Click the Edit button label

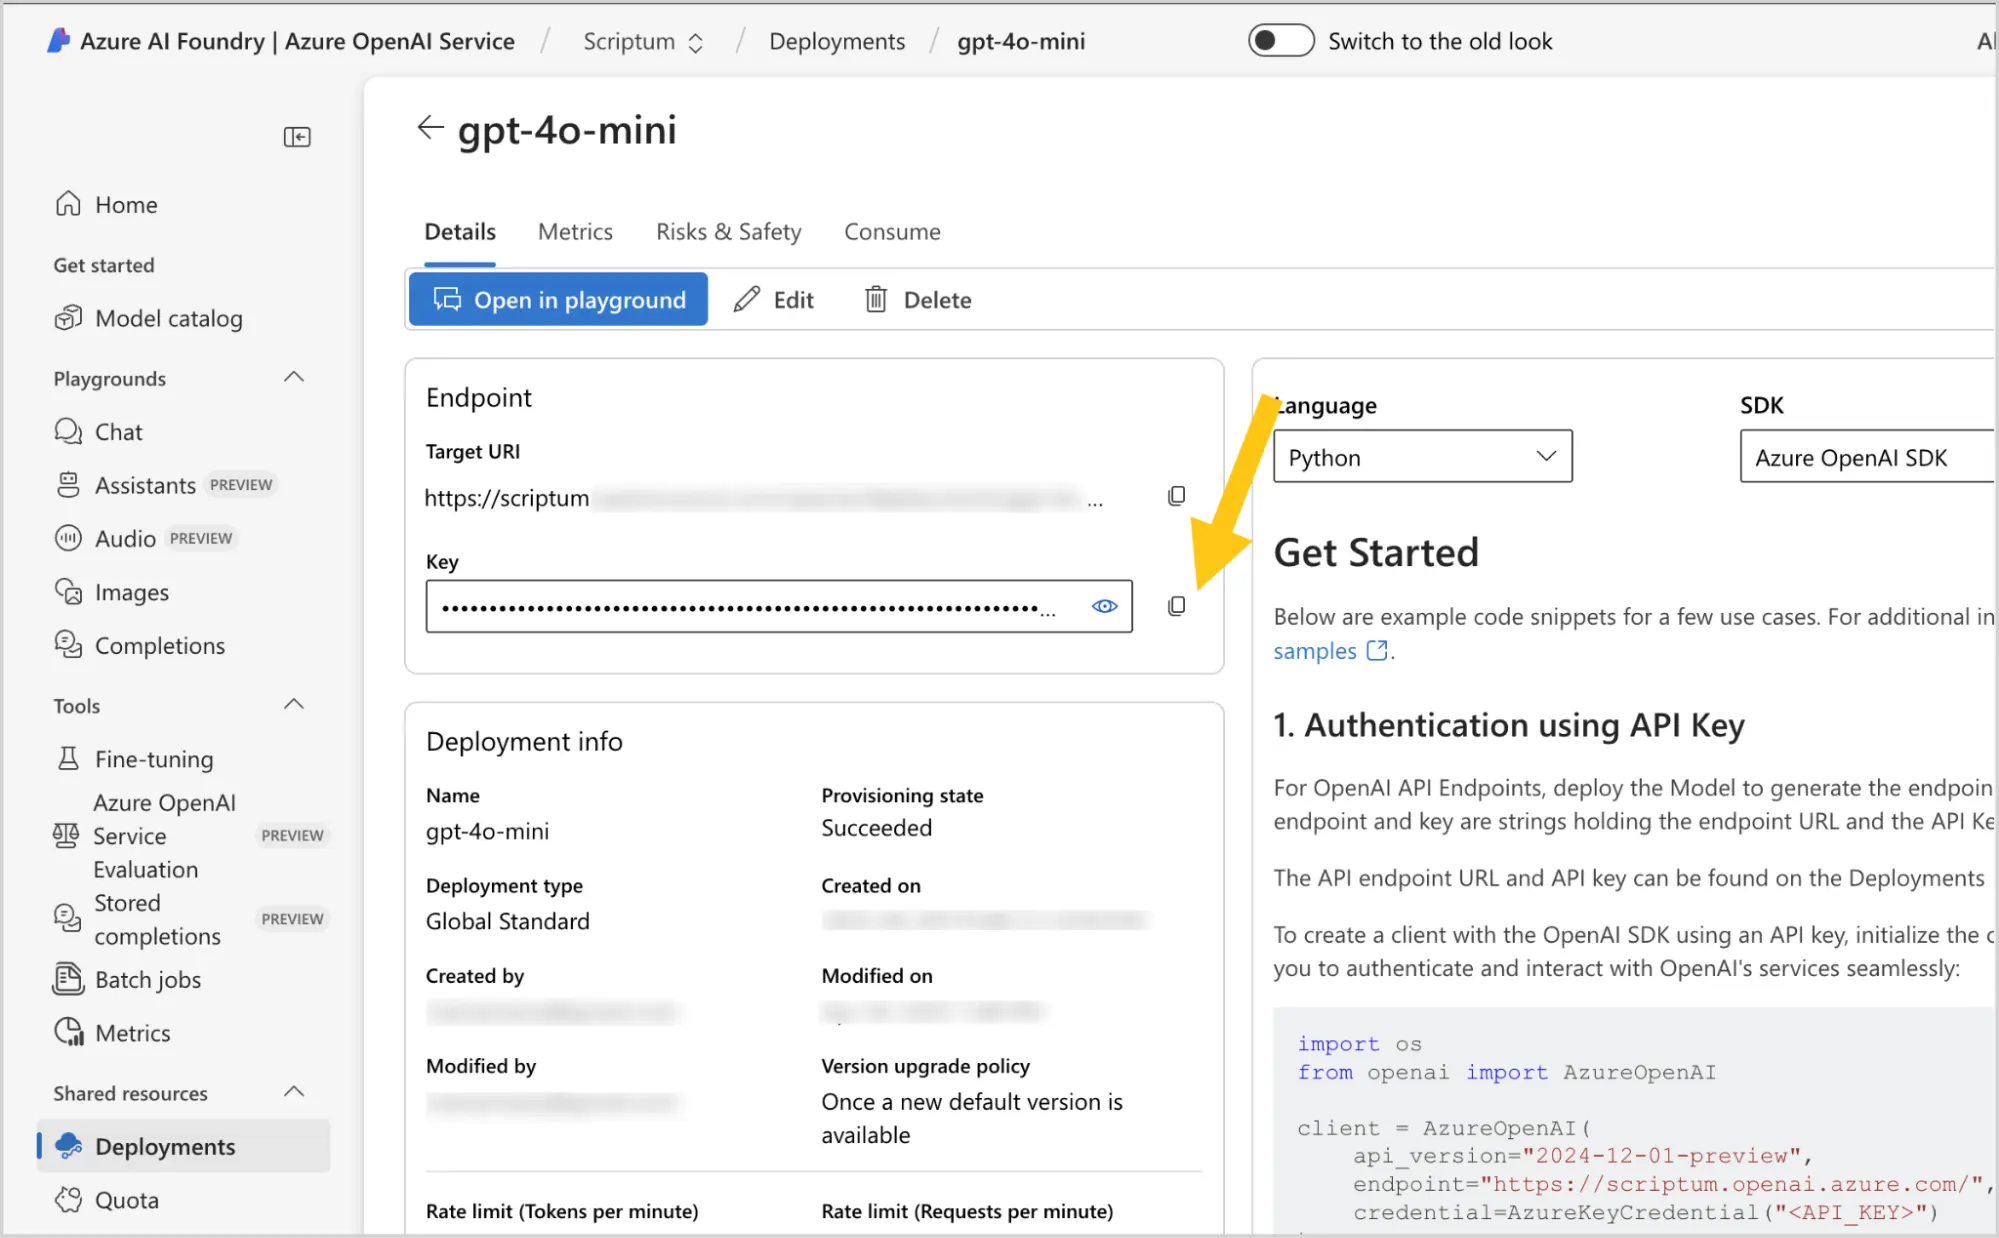[x=794, y=300]
